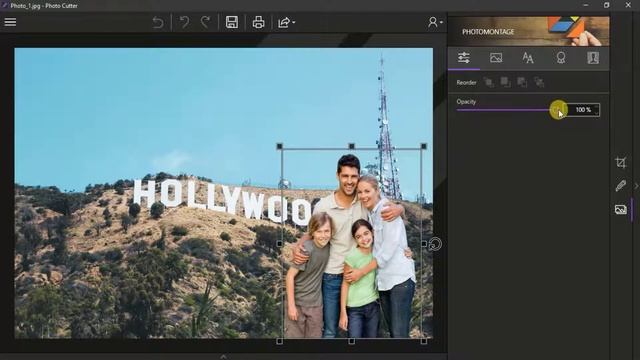Select the photomontage tool in sidebar
The height and width of the screenshot is (360, 640).
pyautogui.click(x=620, y=209)
